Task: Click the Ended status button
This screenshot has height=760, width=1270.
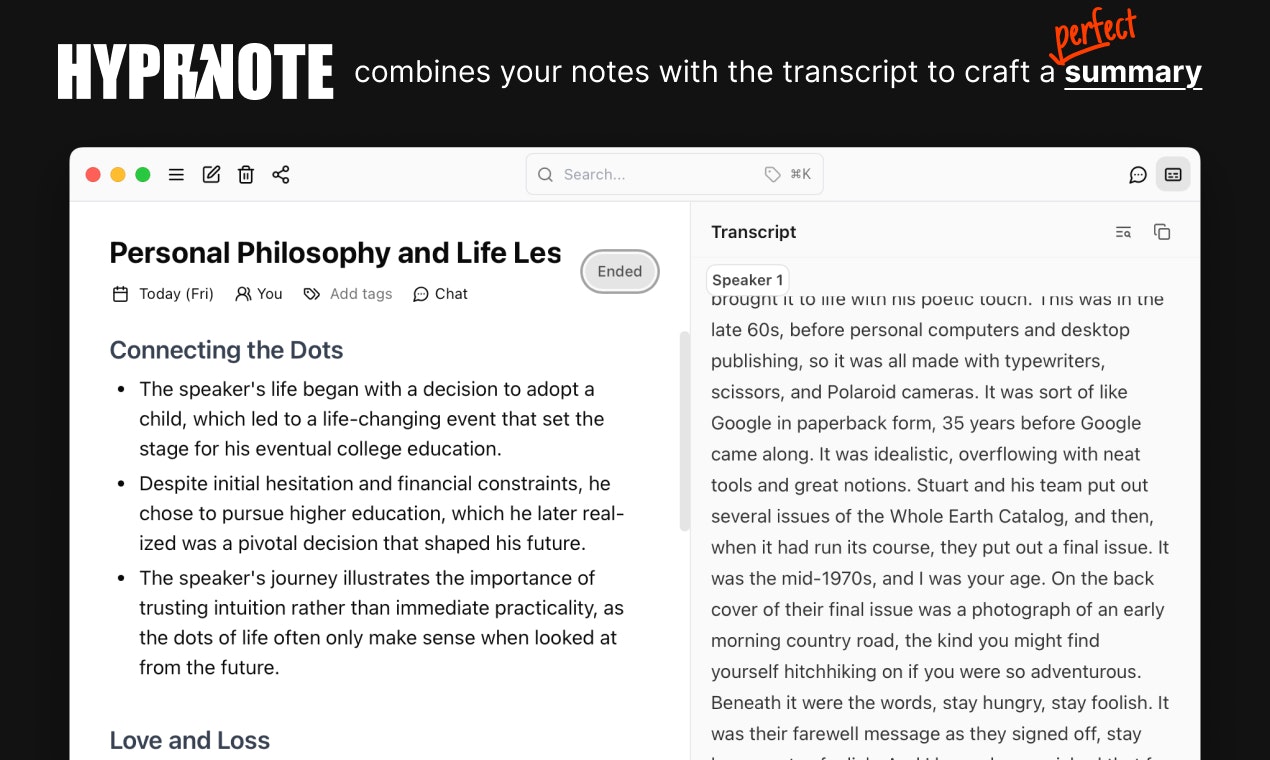Action: pos(620,271)
